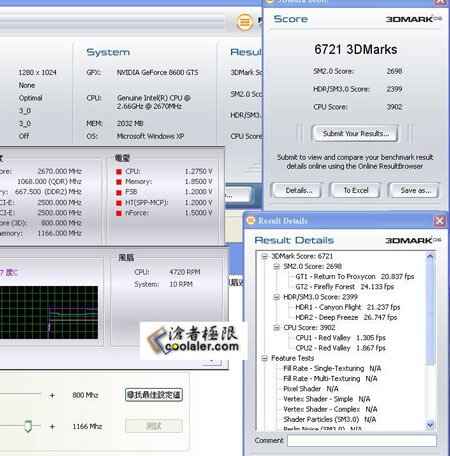Select Fill Rate - Multi-Texturing row
The width and height of the screenshot is (450, 456).
[x=330, y=379]
